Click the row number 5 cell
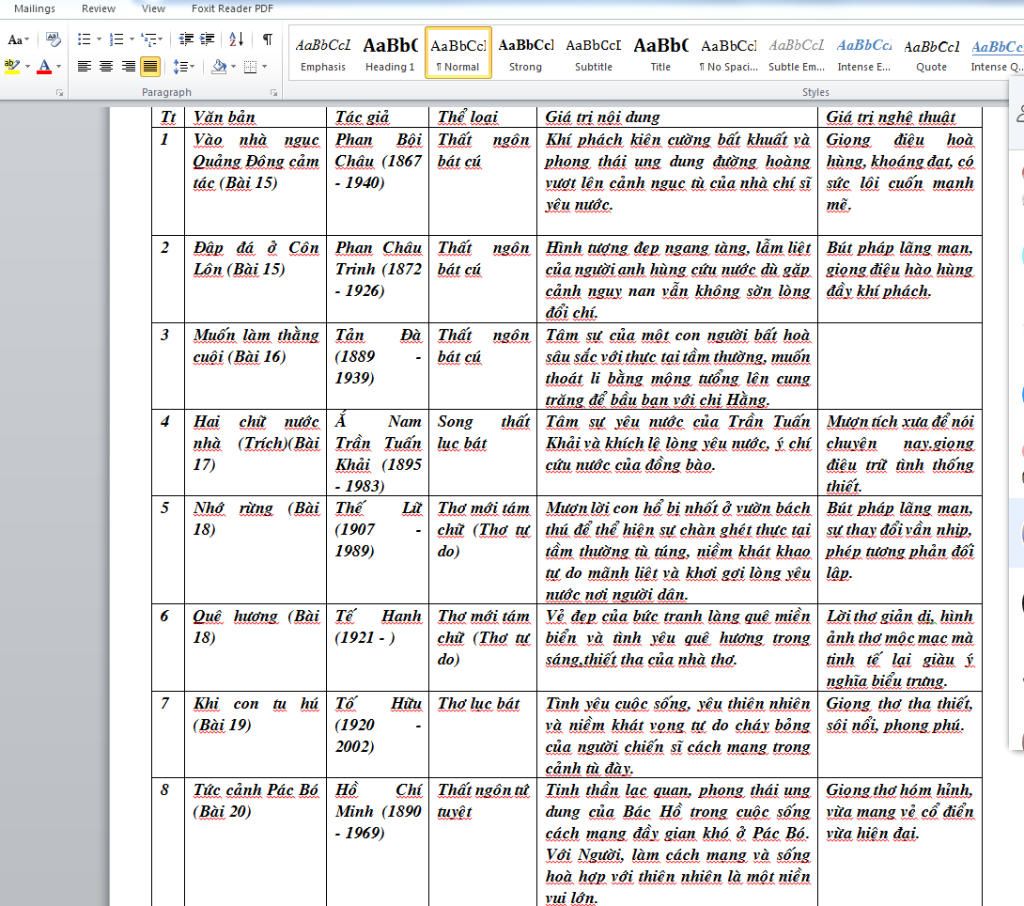 pyautogui.click(x=168, y=550)
